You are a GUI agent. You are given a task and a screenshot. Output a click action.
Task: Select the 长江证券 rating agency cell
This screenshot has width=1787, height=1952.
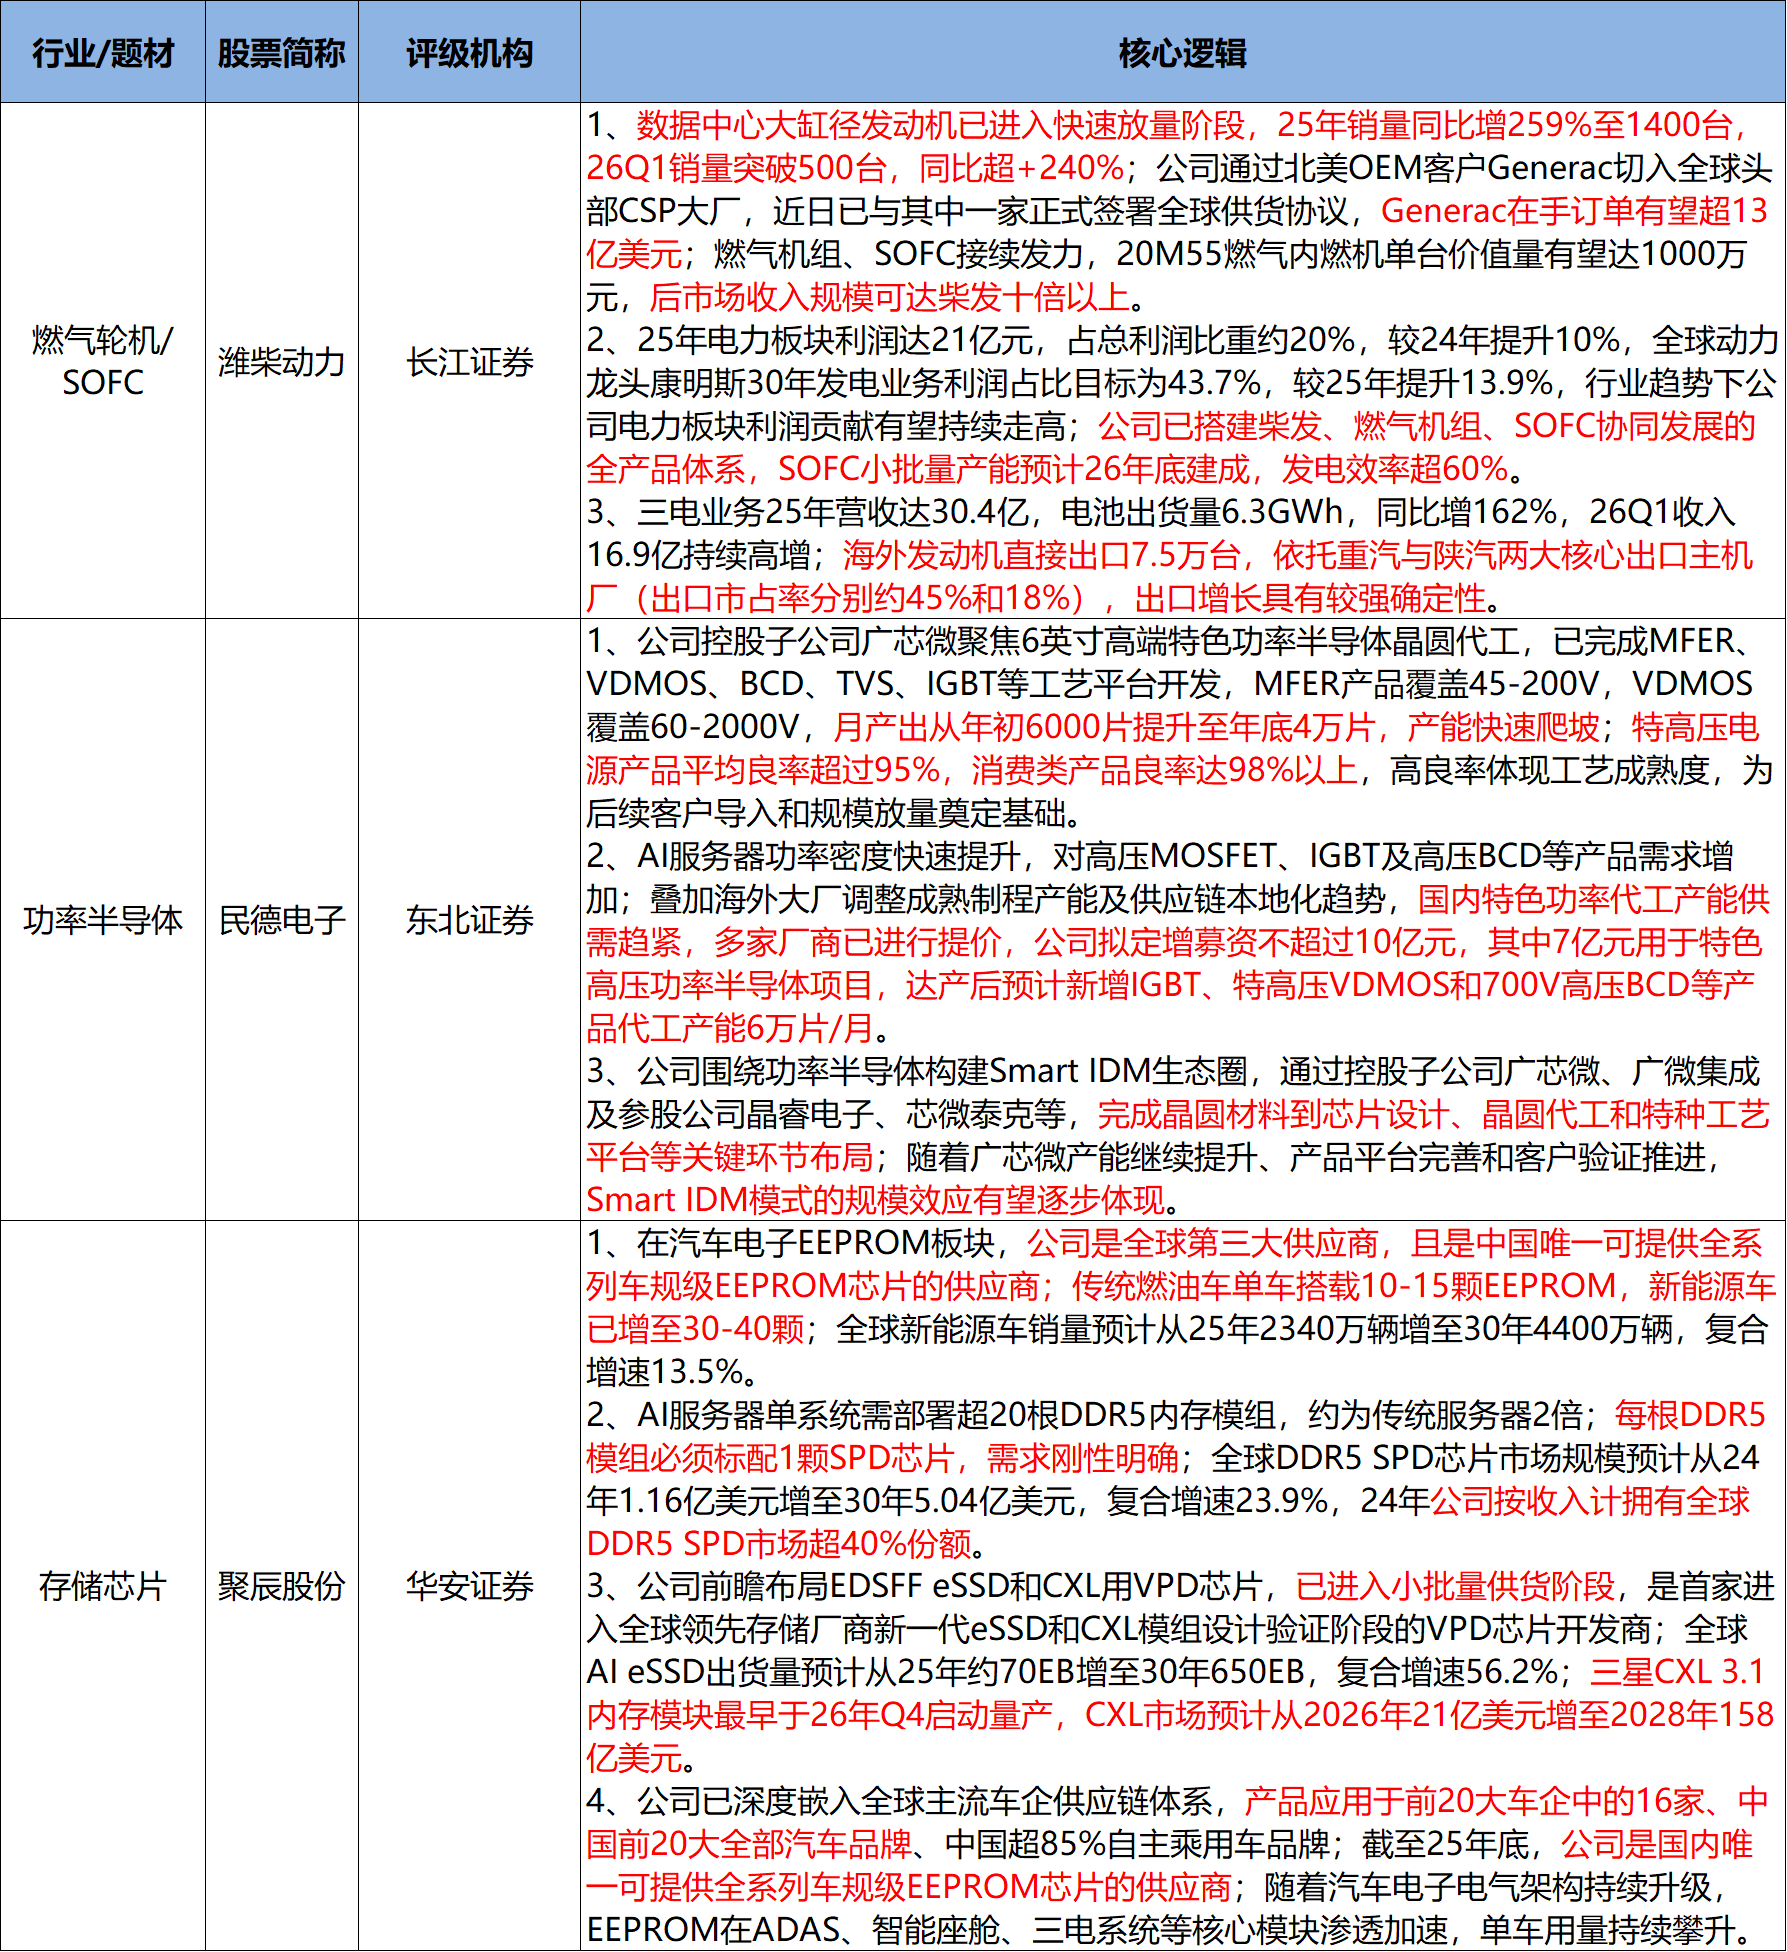(469, 361)
